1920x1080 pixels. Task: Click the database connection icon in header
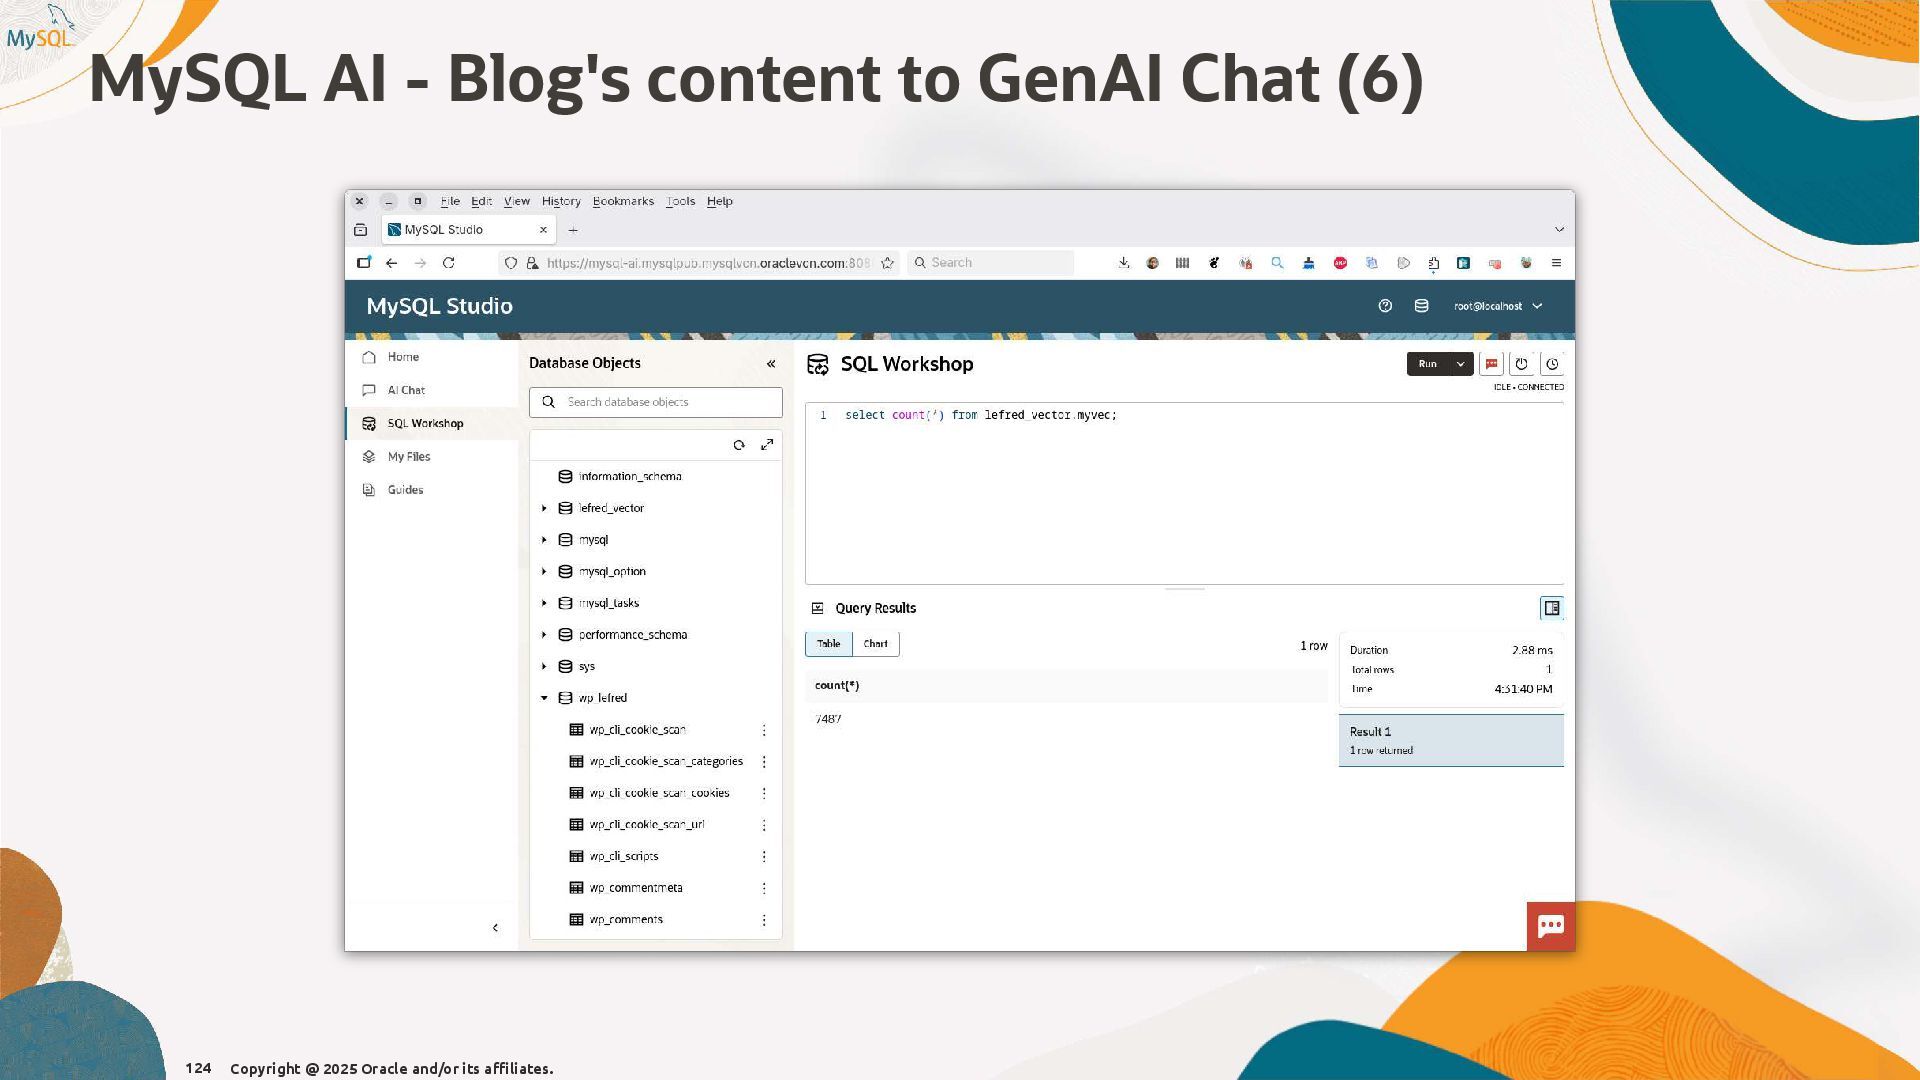coord(1421,306)
